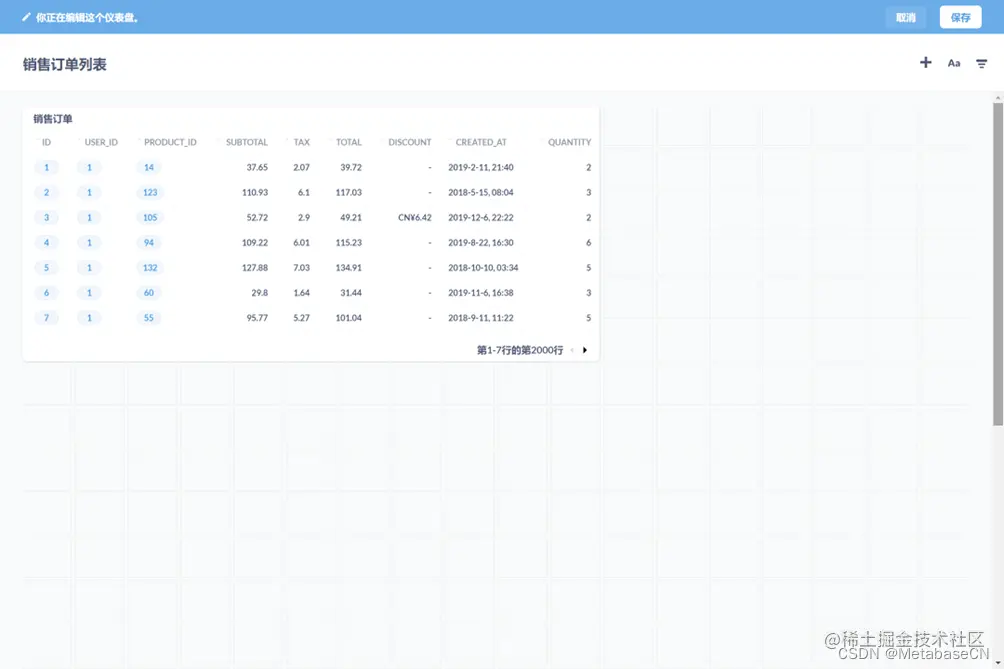Sort by the ID column header
1004x669 pixels.
pos(46,142)
